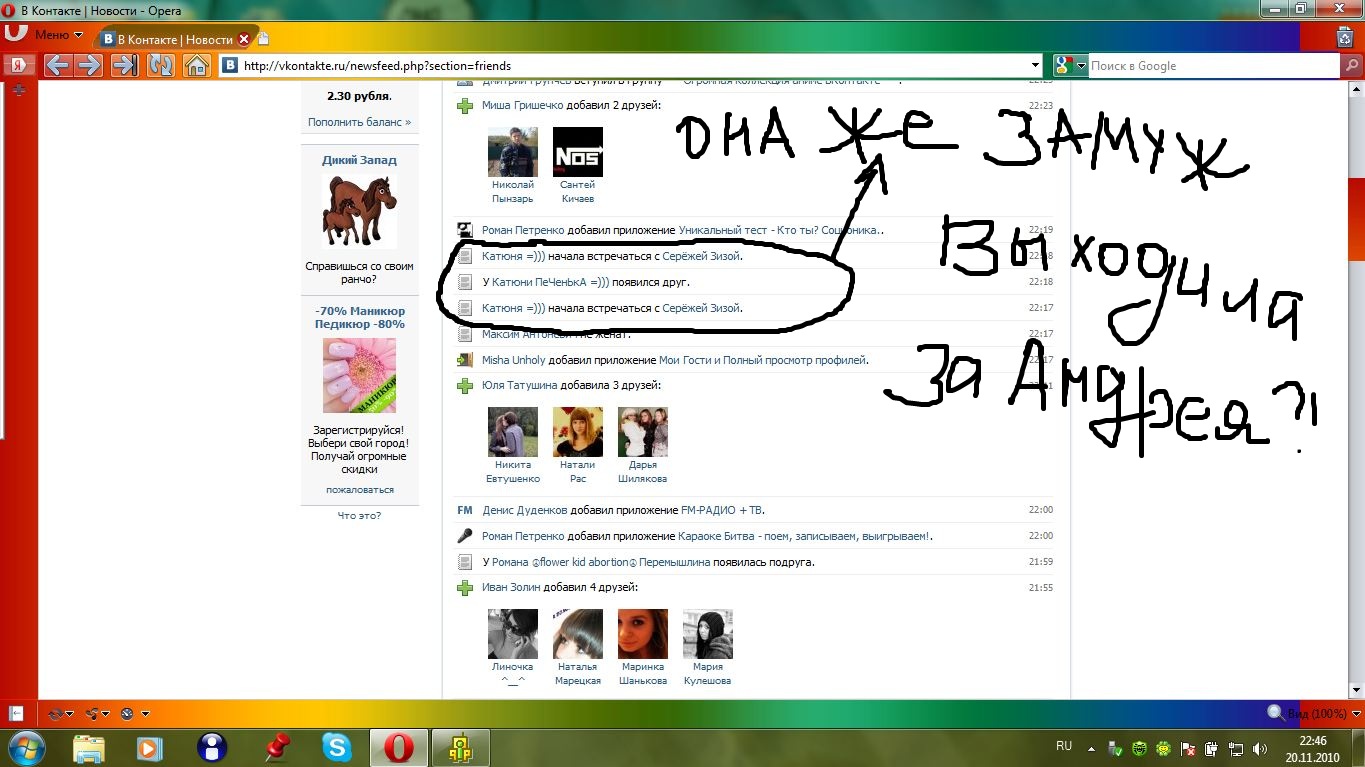The height and width of the screenshot is (767, 1365).
Task: Open the Дикий Запад ad link
Action: (x=359, y=160)
